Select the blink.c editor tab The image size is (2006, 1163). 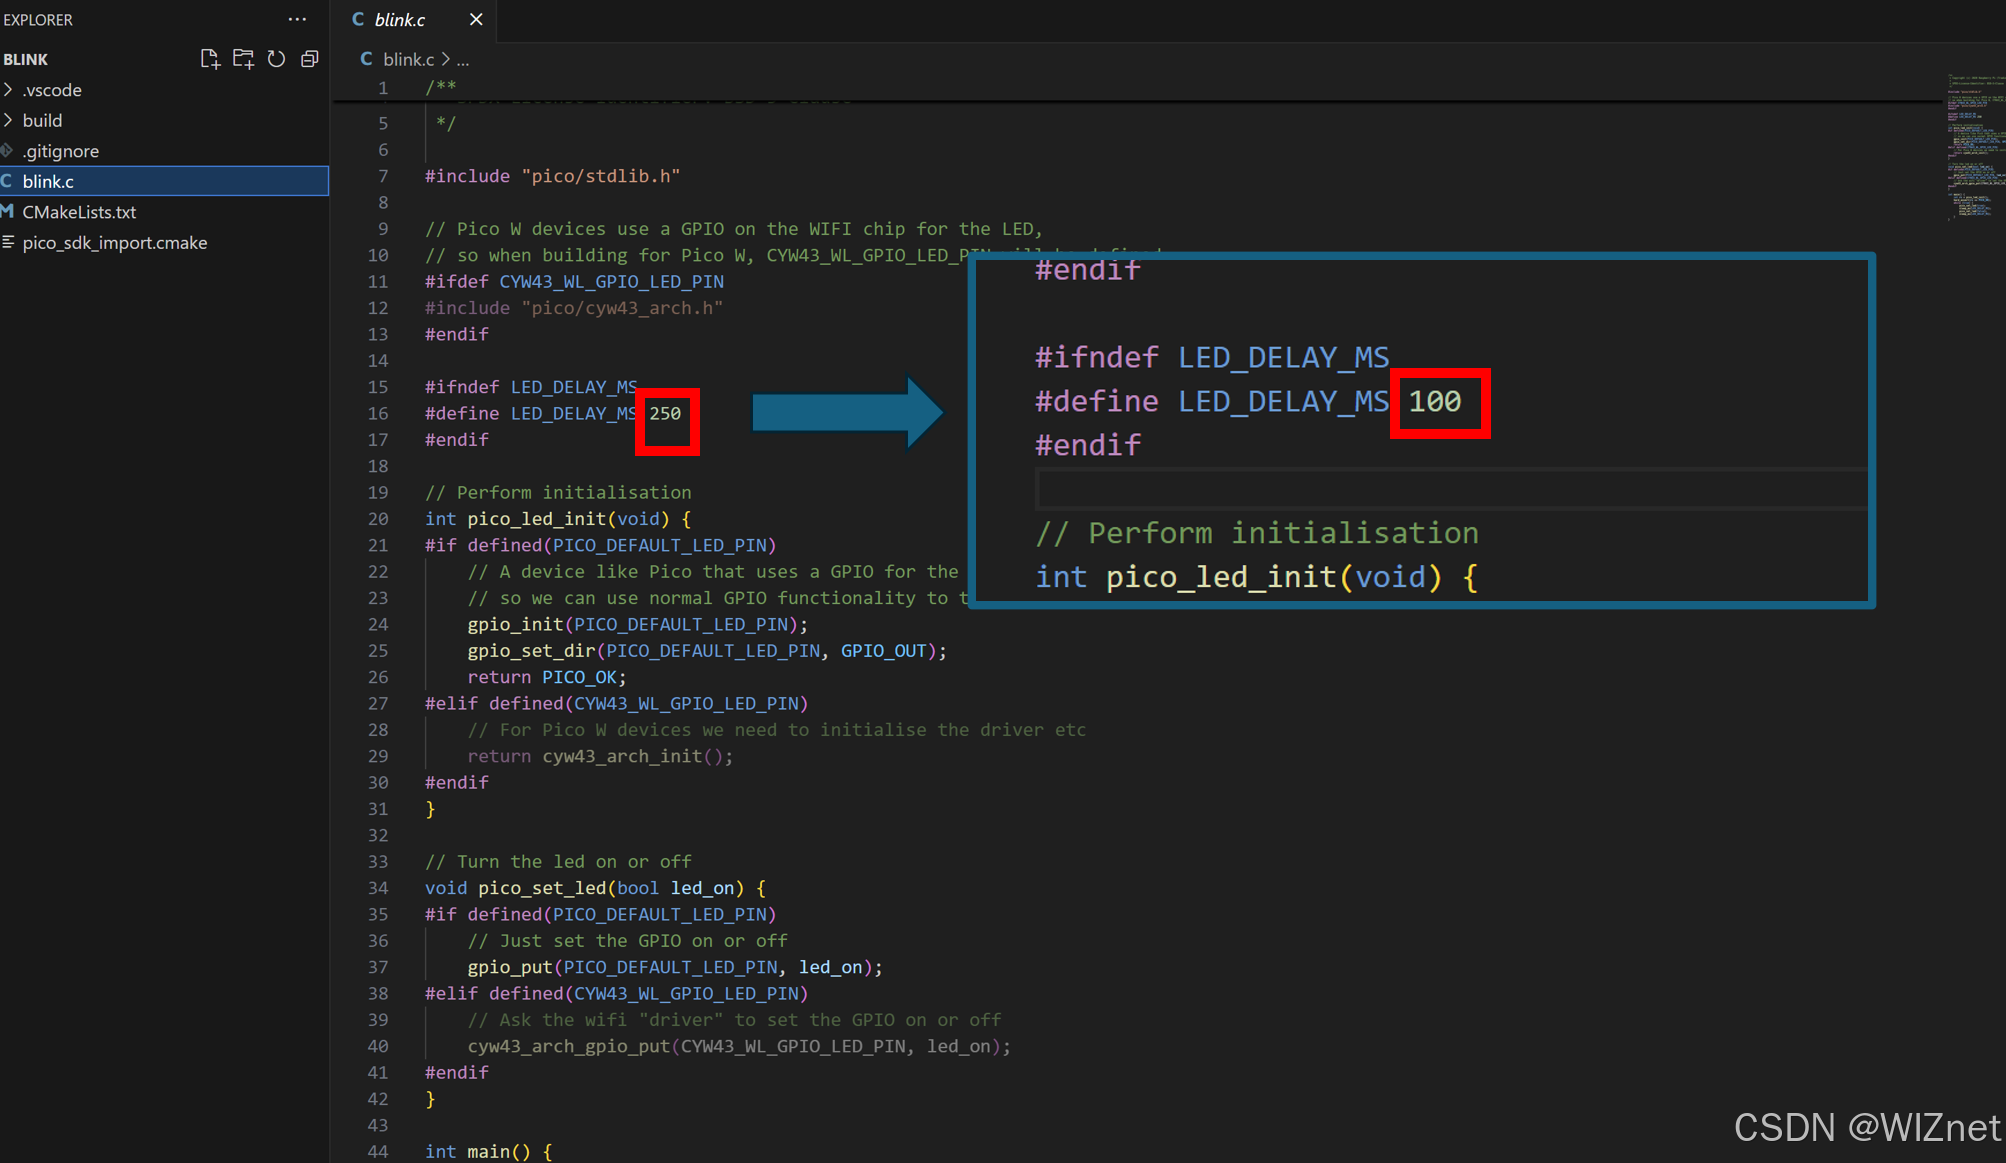pyautogui.click(x=400, y=19)
